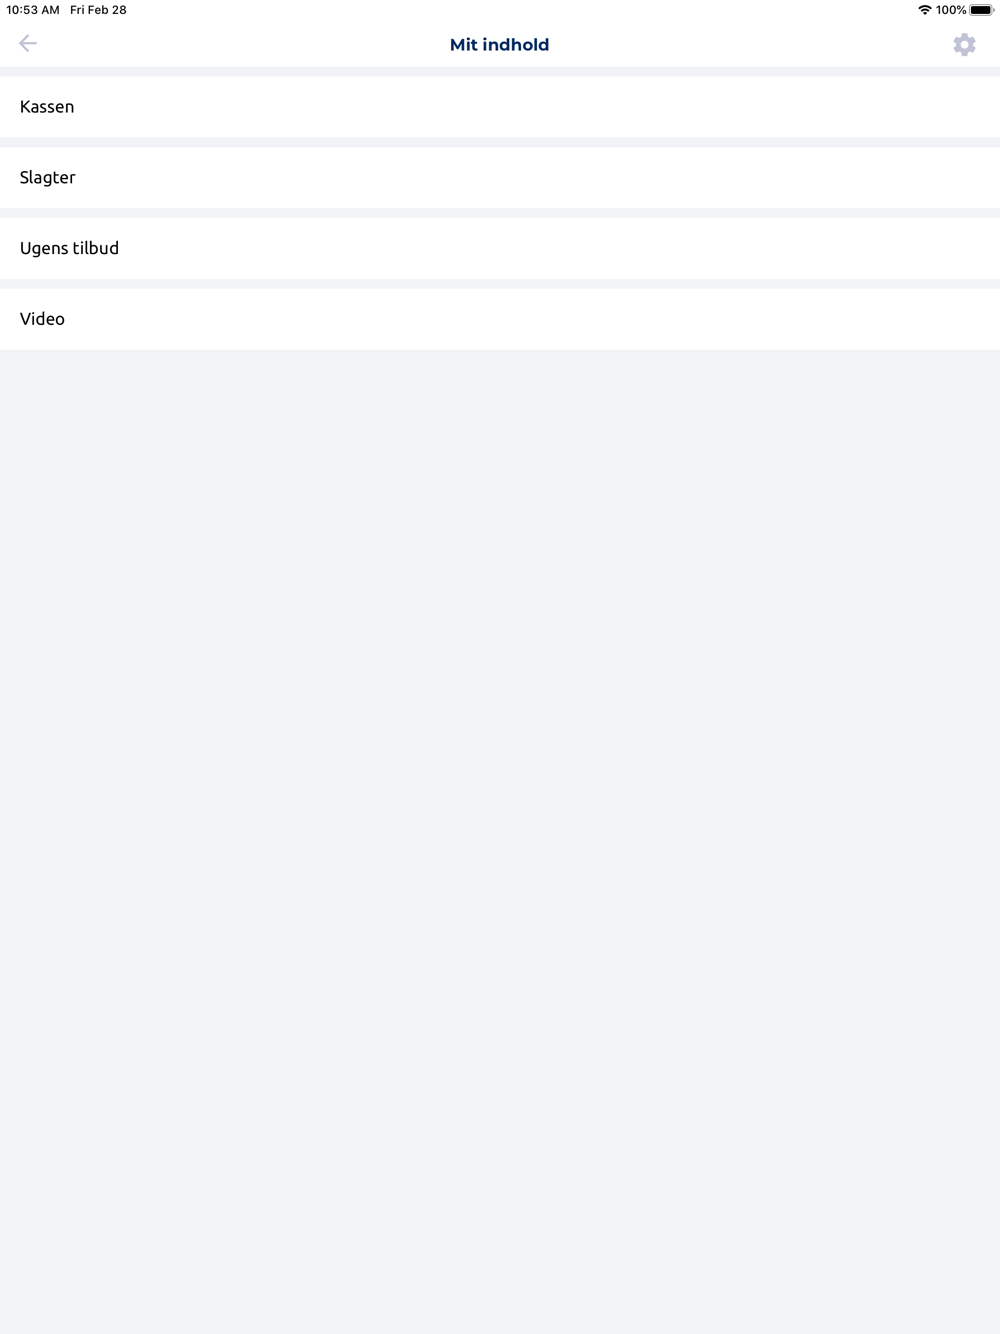Tap the Fri Feb 28 date
1000x1334 pixels.
tap(98, 10)
